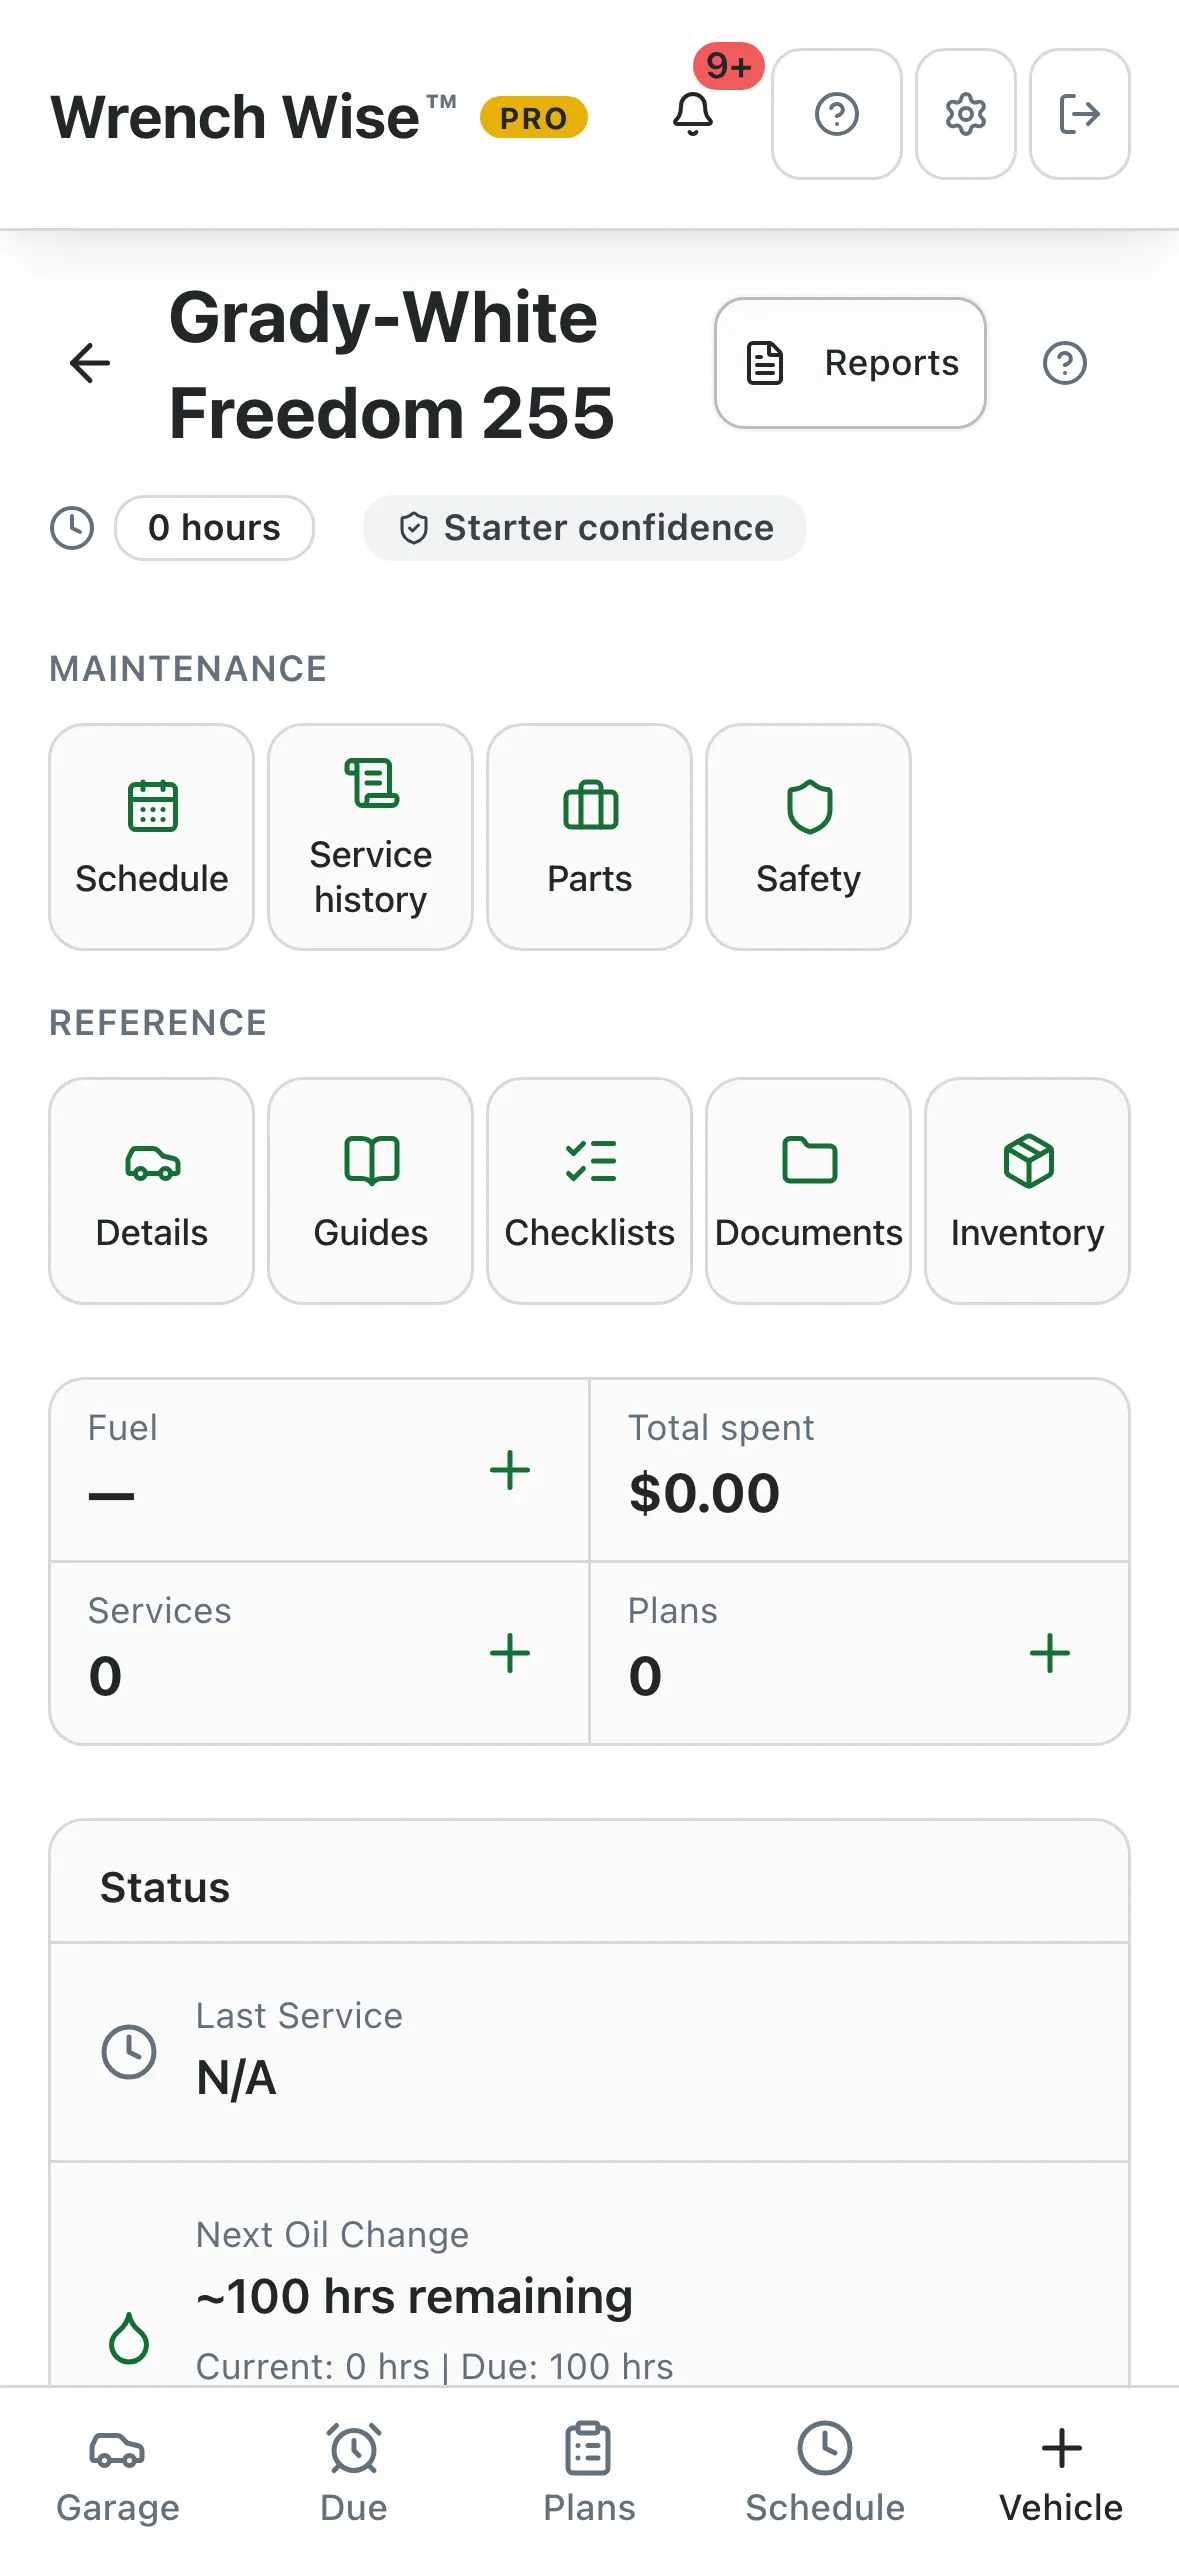The image size is (1179, 2556).
Task: Click the Wrench Wise logo title
Action: (254, 116)
